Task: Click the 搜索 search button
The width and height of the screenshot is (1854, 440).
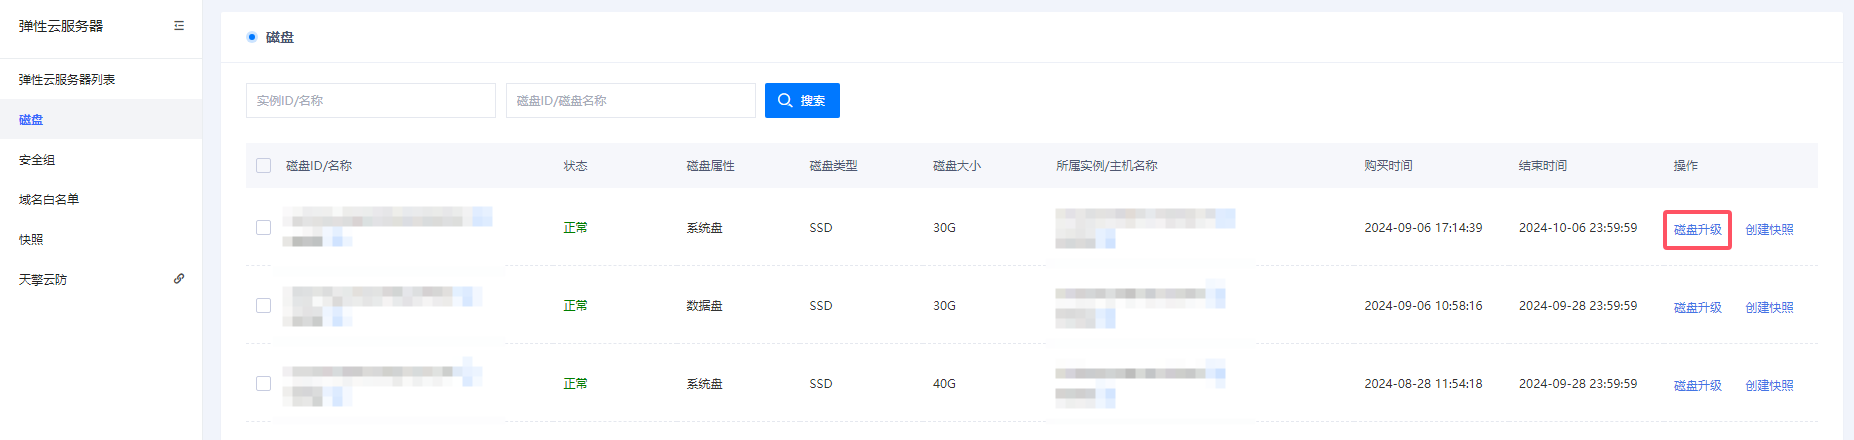Action: [802, 101]
